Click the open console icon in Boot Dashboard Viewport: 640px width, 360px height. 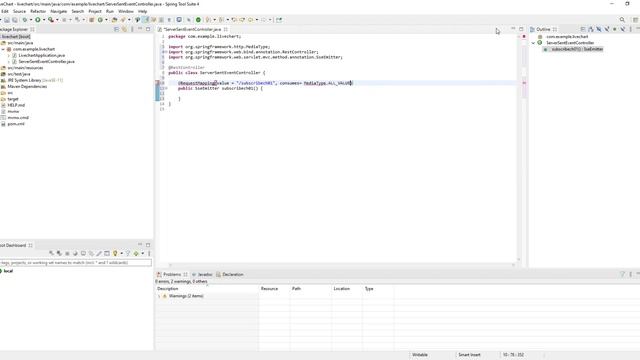[84, 253]
